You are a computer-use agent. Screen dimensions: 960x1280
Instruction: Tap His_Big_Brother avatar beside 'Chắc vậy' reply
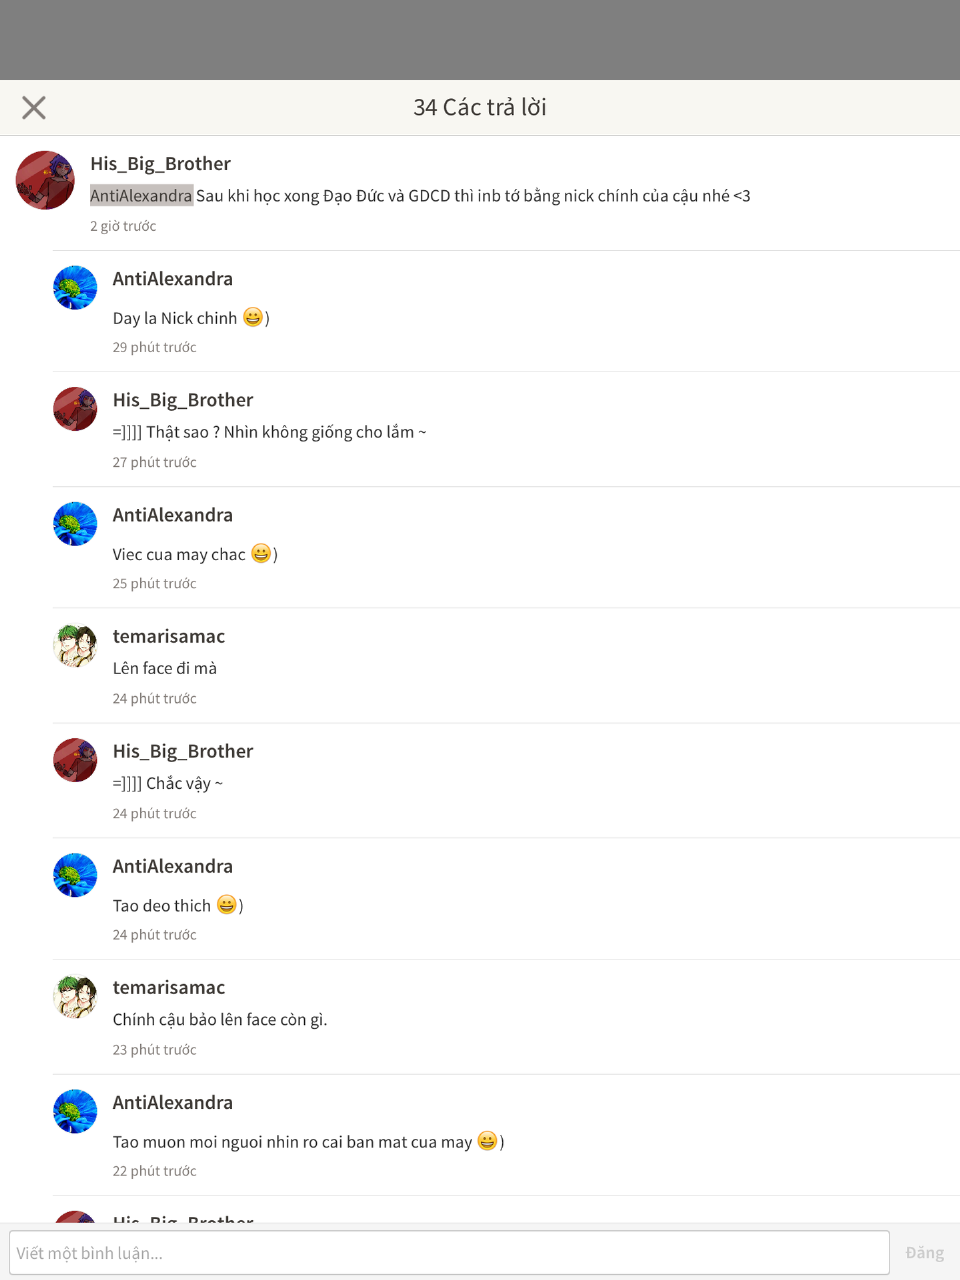[75, 760]
